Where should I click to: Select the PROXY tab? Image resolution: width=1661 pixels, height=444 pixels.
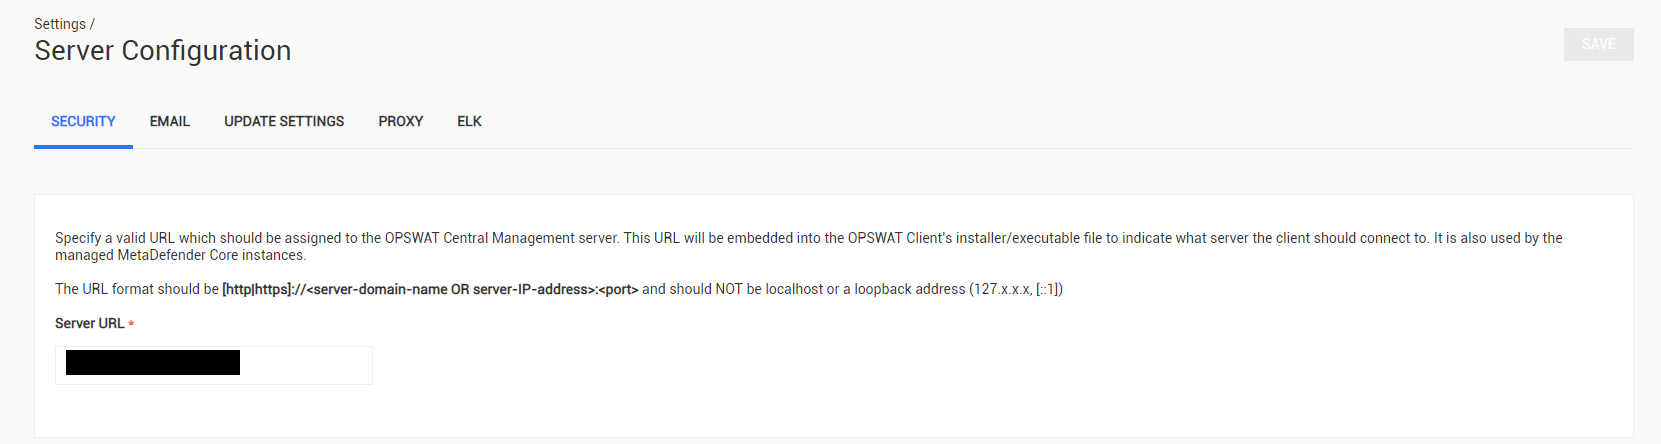point(401,121)
